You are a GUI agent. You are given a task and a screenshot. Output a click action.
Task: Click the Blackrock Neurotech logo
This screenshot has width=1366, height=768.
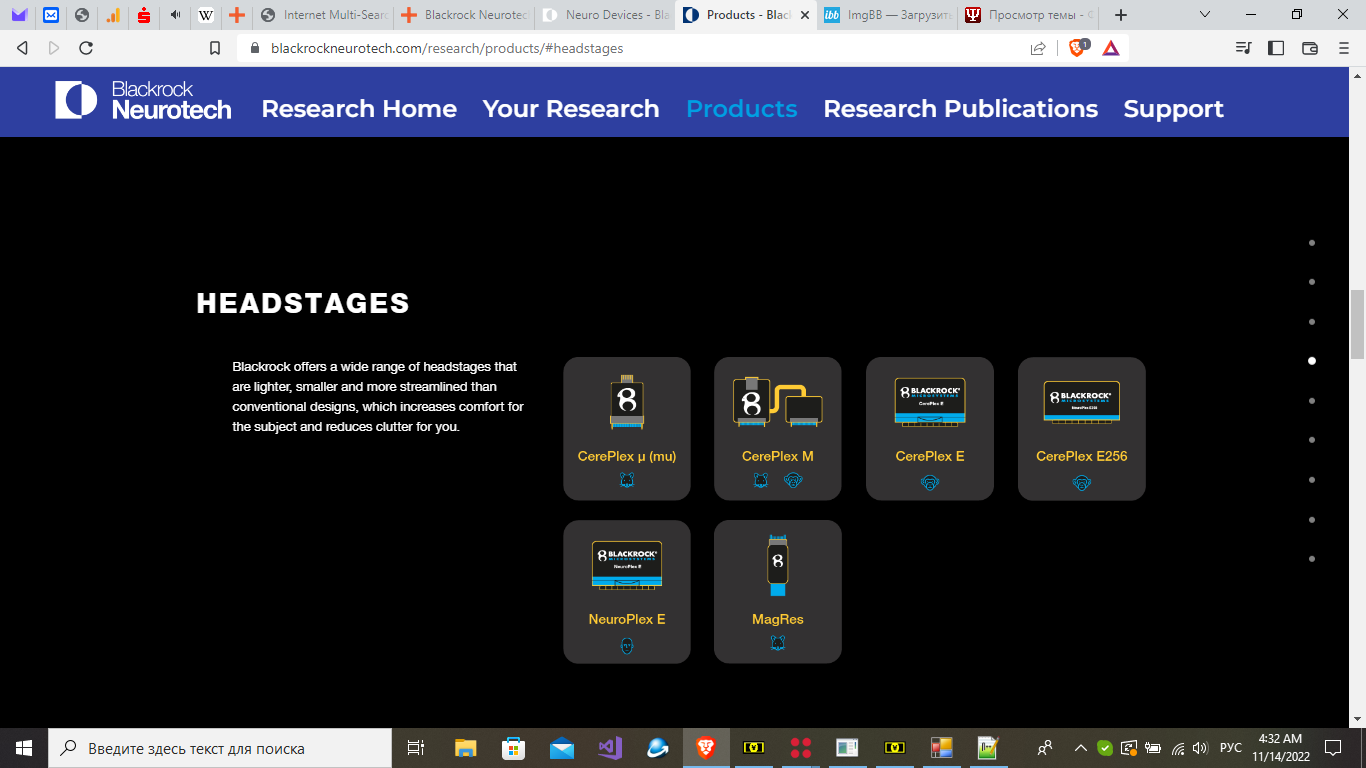click(143, 101)
